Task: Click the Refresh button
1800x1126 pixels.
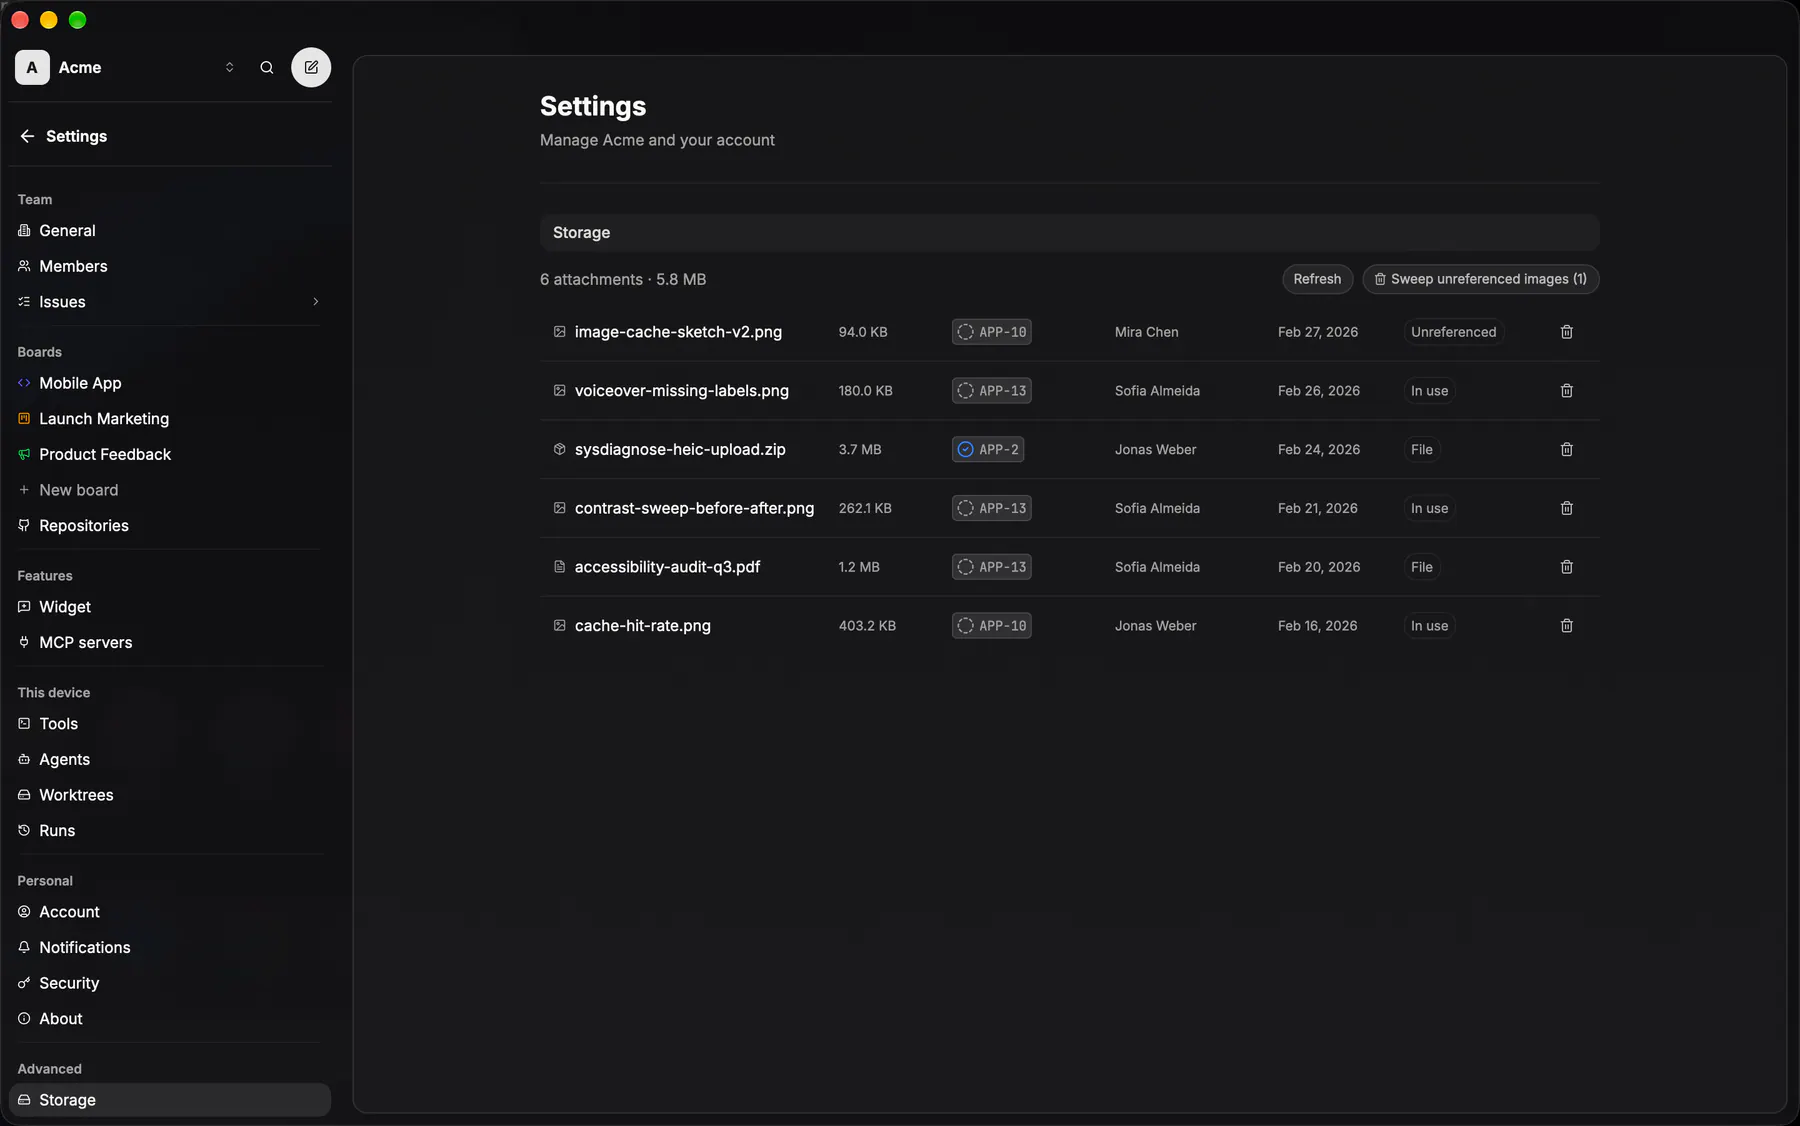Action: pyautogui.click(x=1317, y=279)
